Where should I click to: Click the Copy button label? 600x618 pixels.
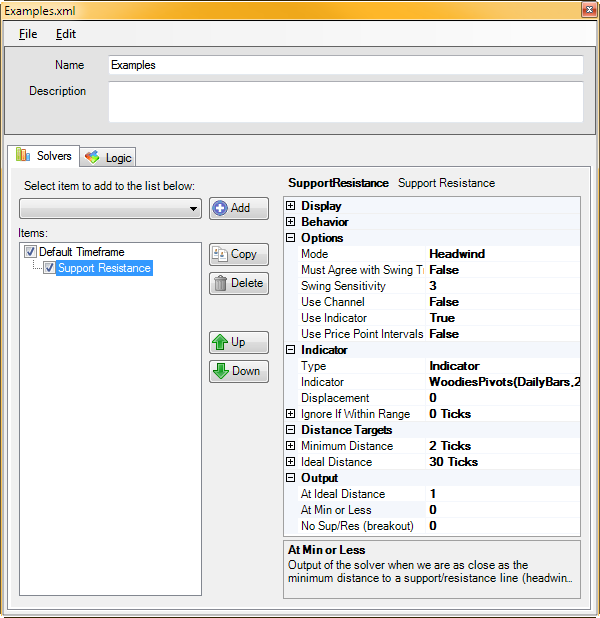[244, 254]
